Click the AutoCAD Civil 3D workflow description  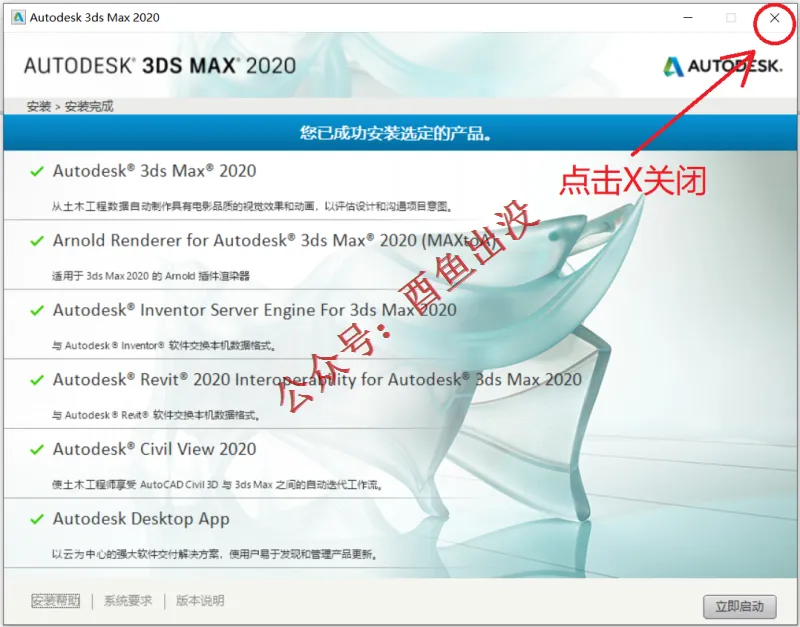pos(218,484)
